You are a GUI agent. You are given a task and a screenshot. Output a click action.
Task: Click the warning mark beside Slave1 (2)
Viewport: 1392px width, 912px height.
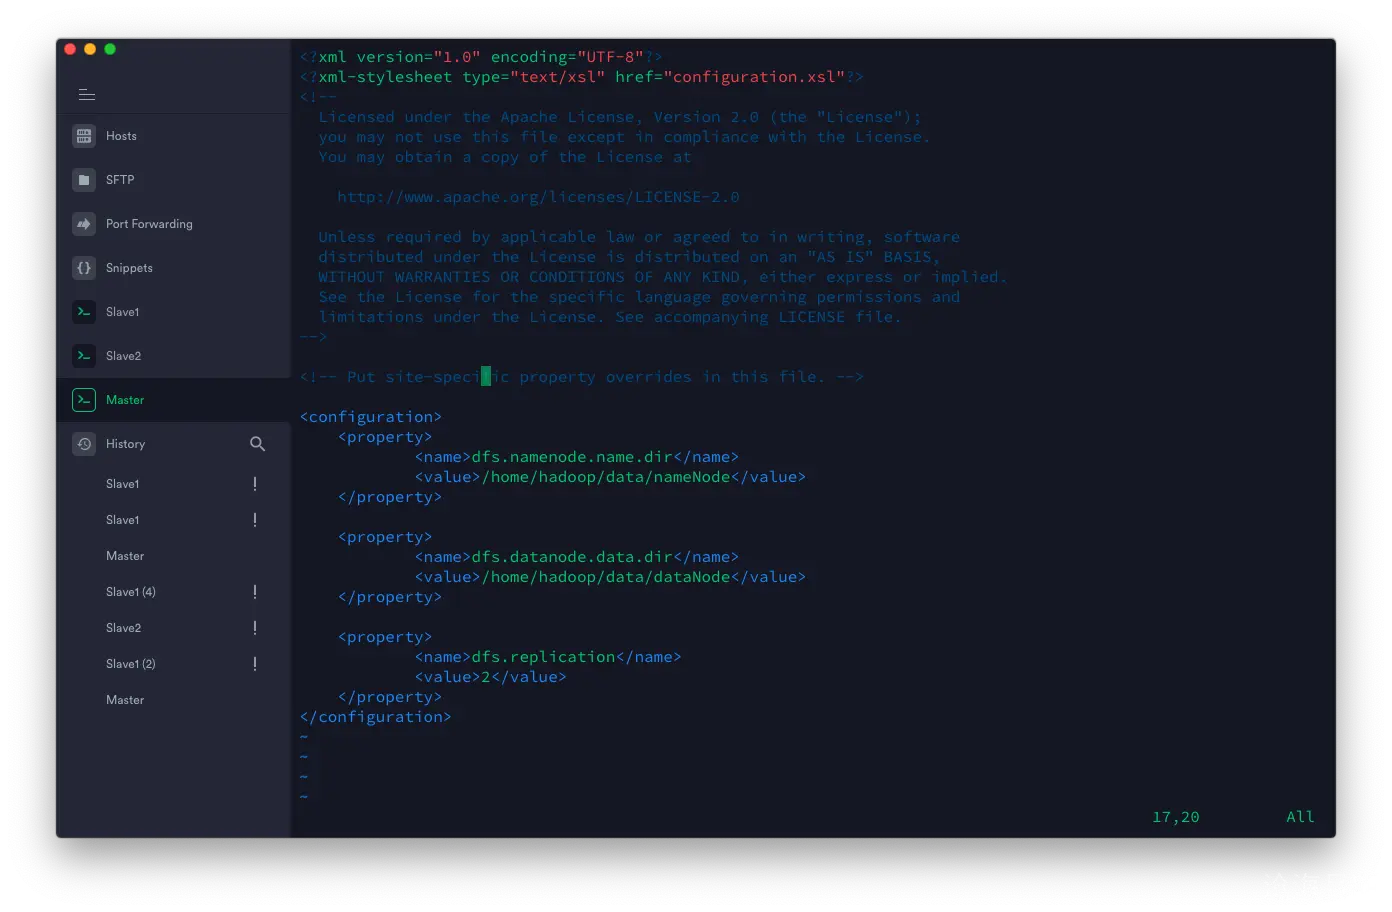point(255,664)
